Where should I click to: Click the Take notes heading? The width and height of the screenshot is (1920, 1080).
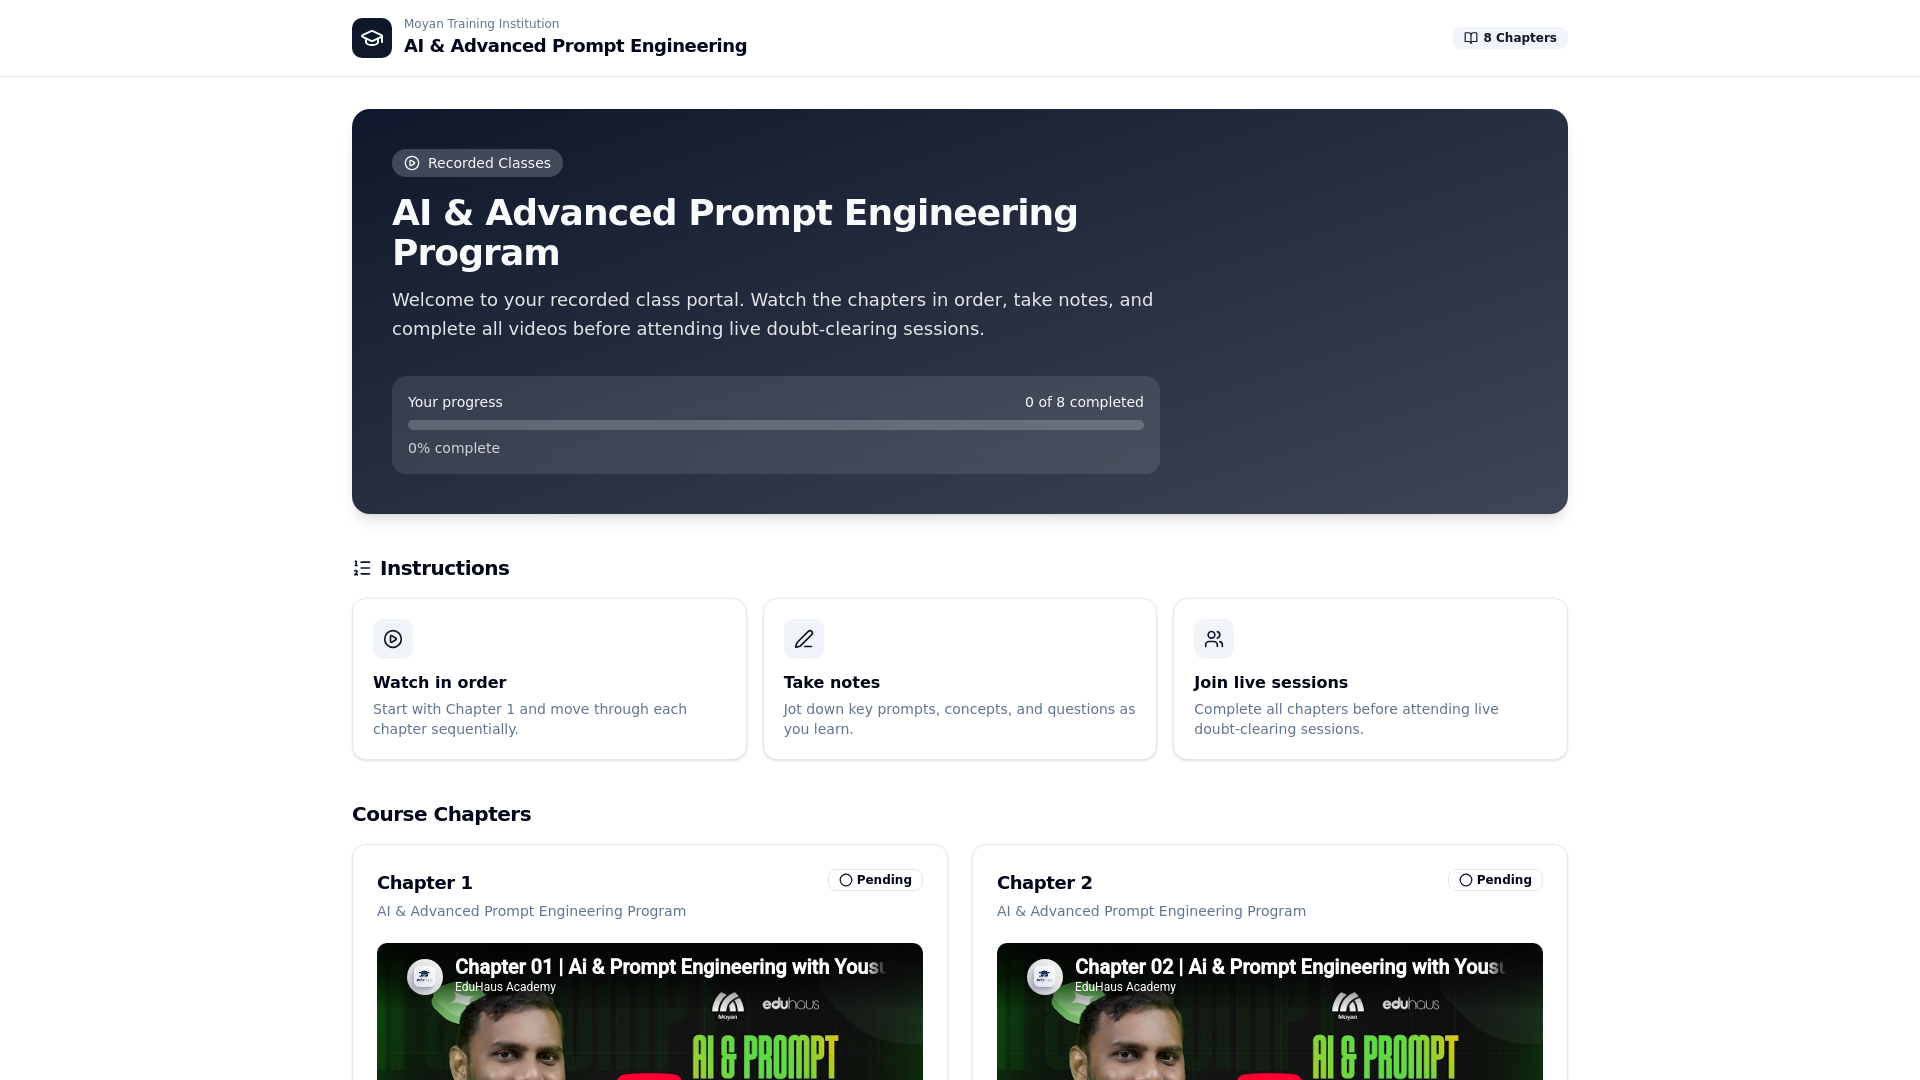tap(832, 682)
